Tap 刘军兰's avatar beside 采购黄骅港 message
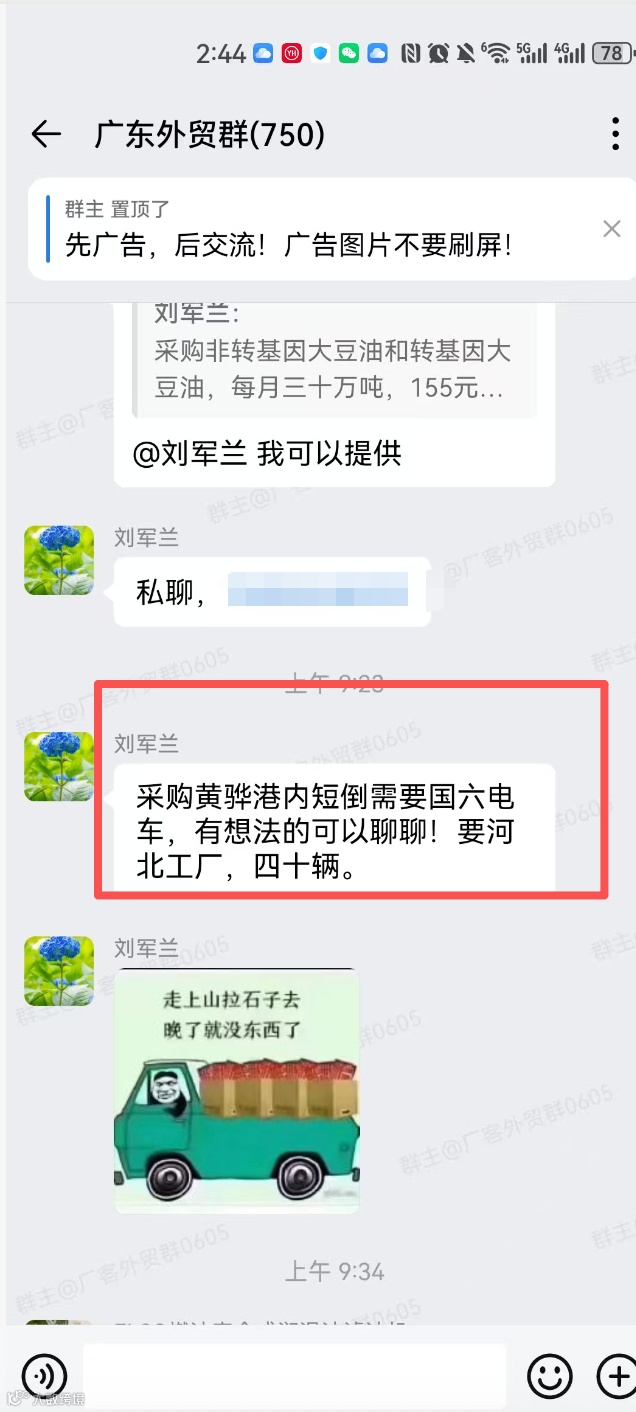Image resolution: width=636 pixels, height=1412 pixels. click(x=59, y=766)
